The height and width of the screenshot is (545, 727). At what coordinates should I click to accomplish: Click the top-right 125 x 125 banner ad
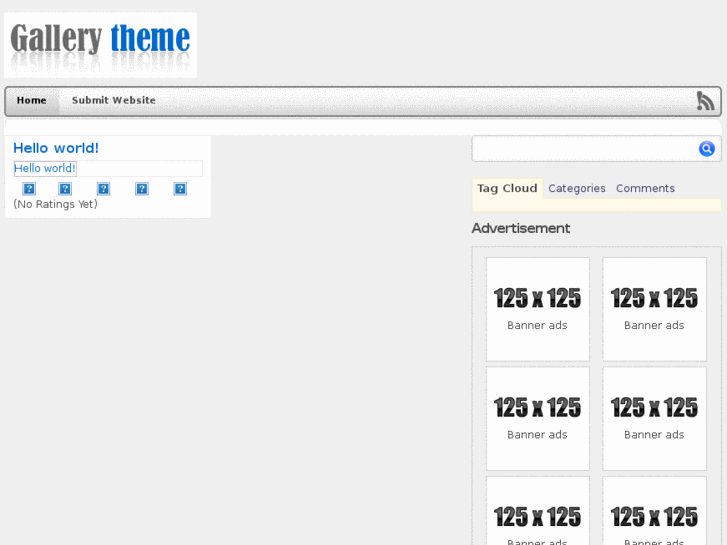[x=654, y=309]
